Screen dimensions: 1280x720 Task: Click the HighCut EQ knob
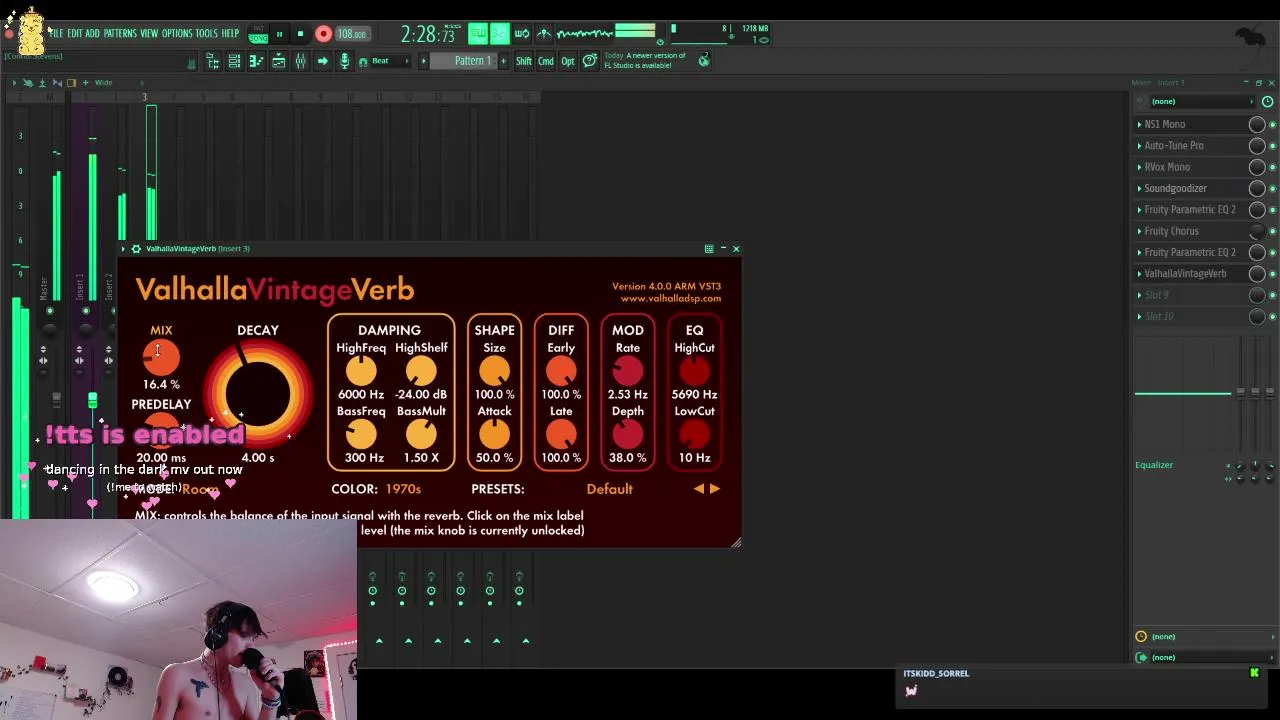click(694, 371)
